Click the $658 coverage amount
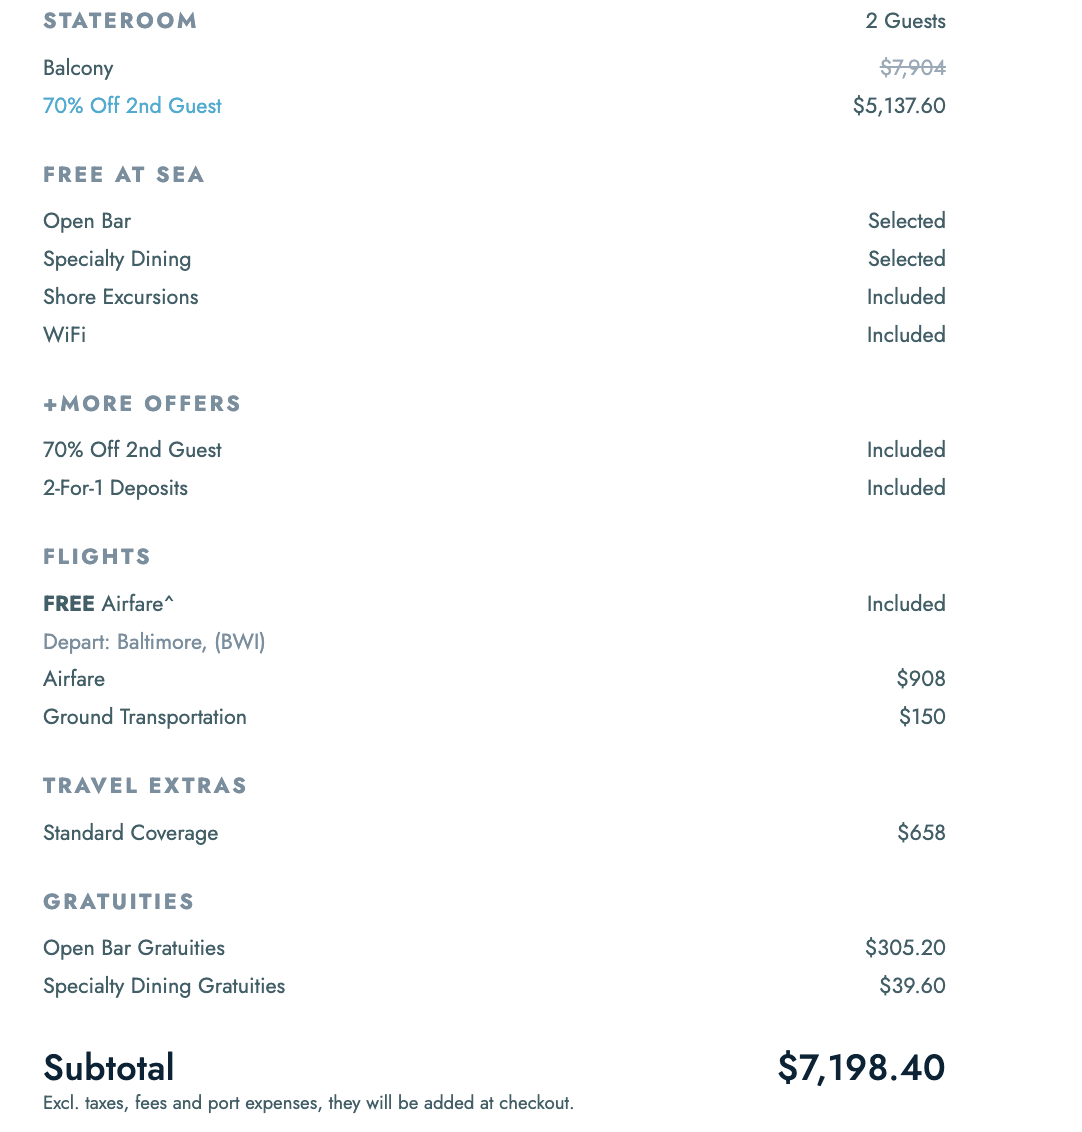This screenshot has width=1082, height=1132. (x=921, y=833)
